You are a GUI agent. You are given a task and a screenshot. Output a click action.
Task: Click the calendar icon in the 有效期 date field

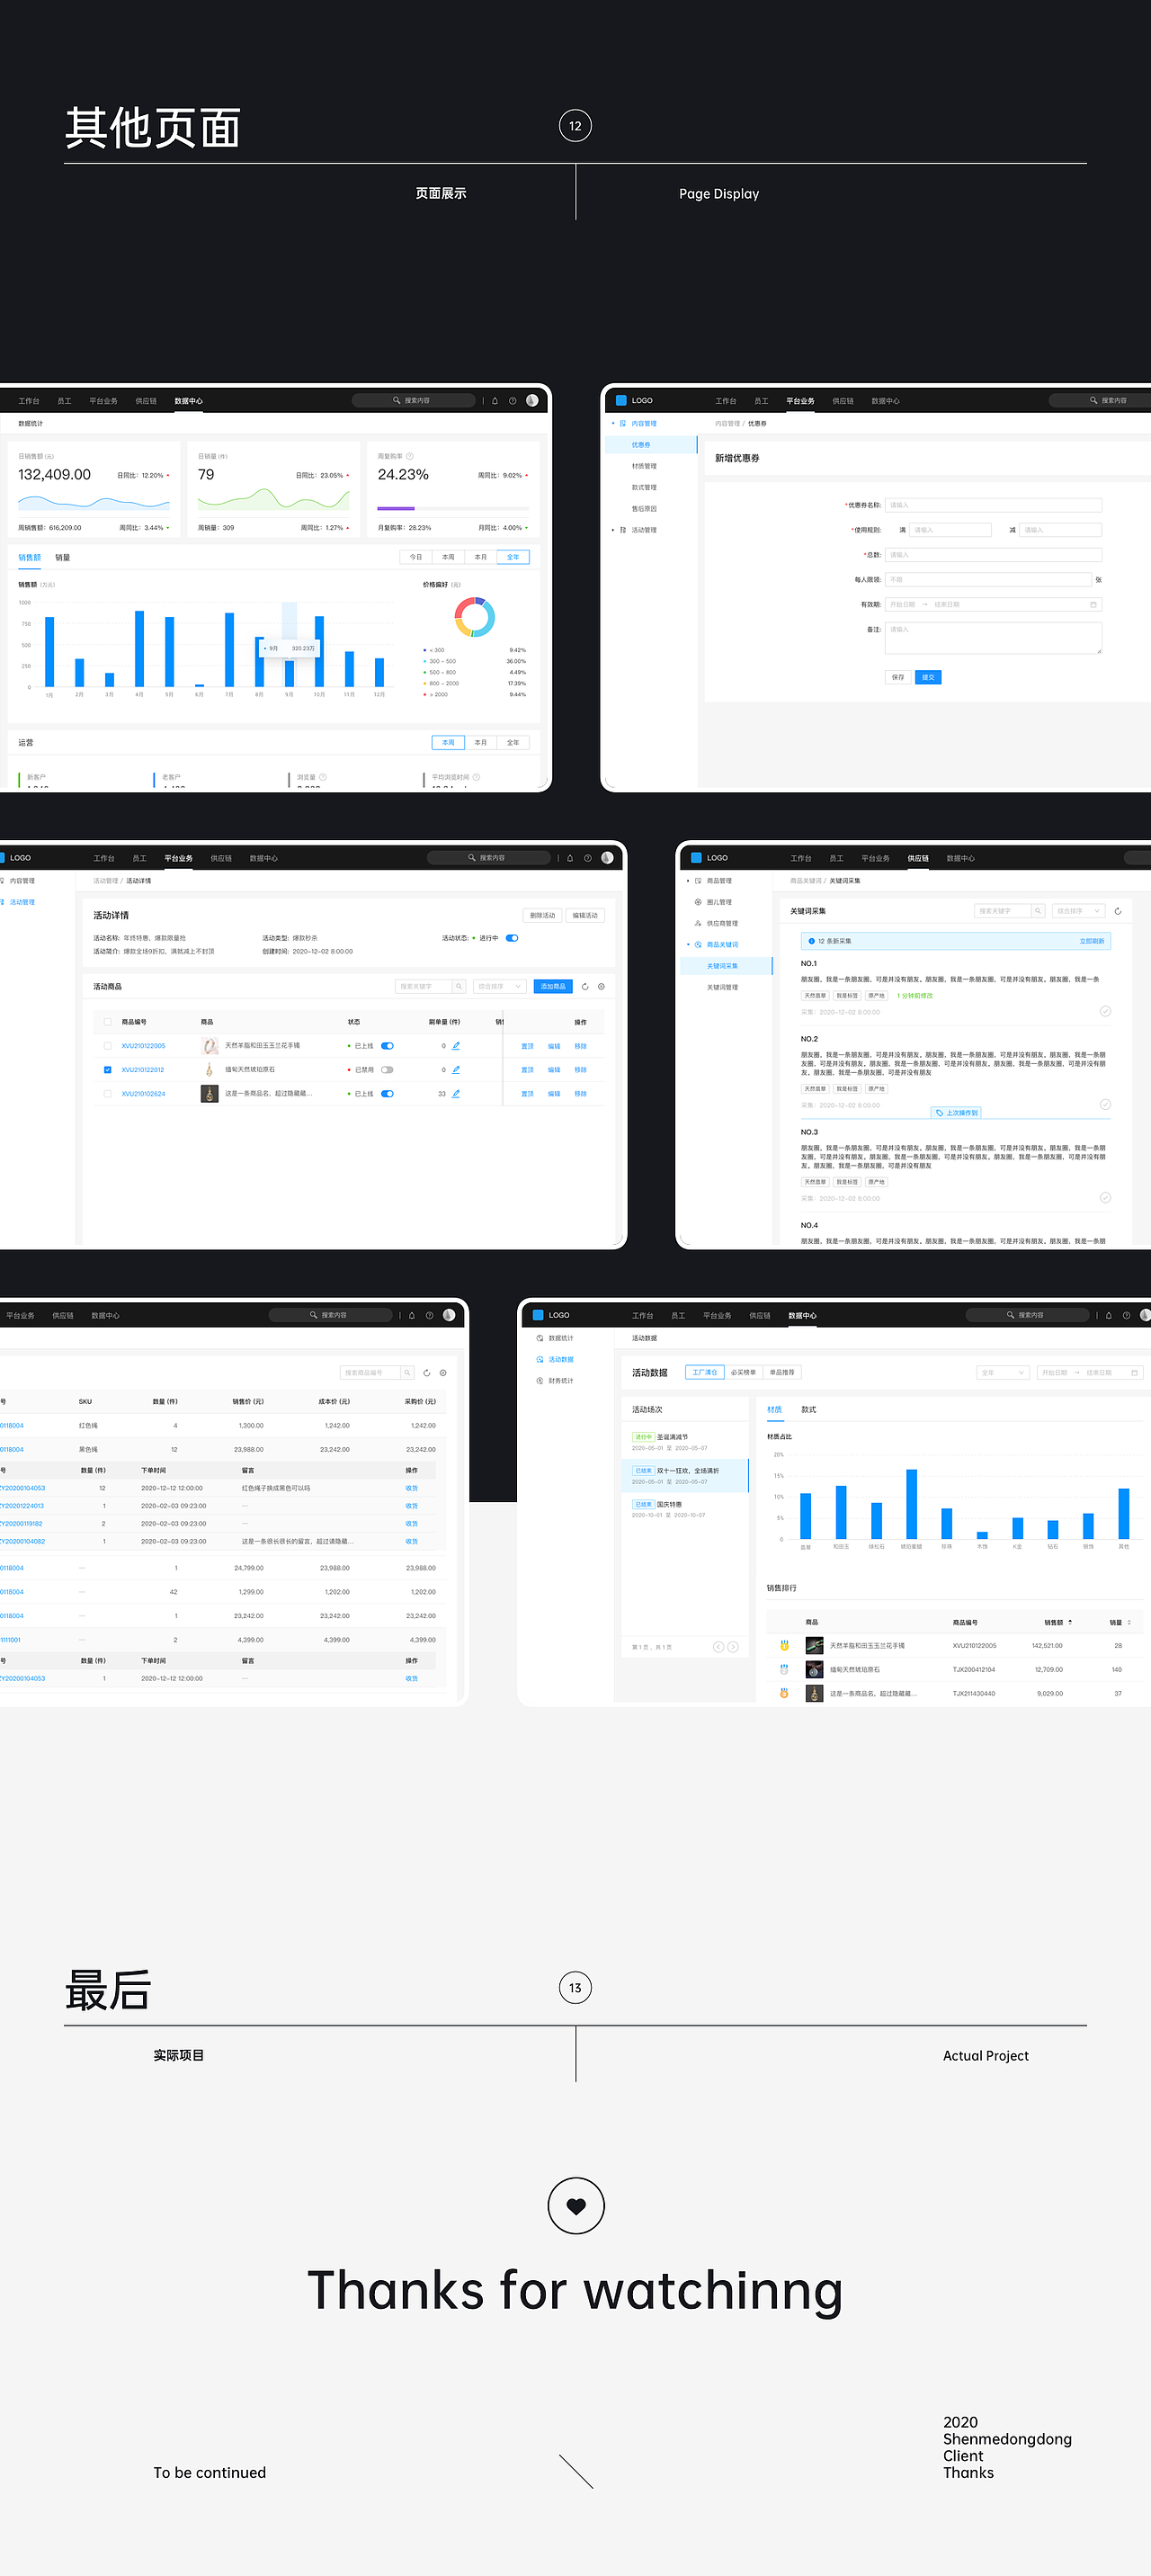1093,605
